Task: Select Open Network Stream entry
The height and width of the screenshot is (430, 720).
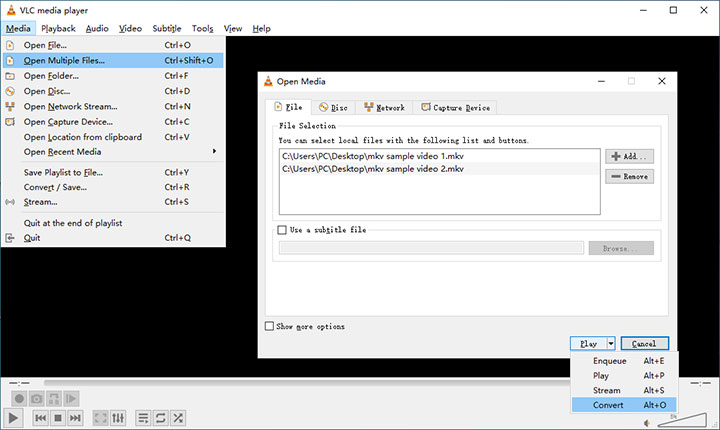Action: coord(113,106)
